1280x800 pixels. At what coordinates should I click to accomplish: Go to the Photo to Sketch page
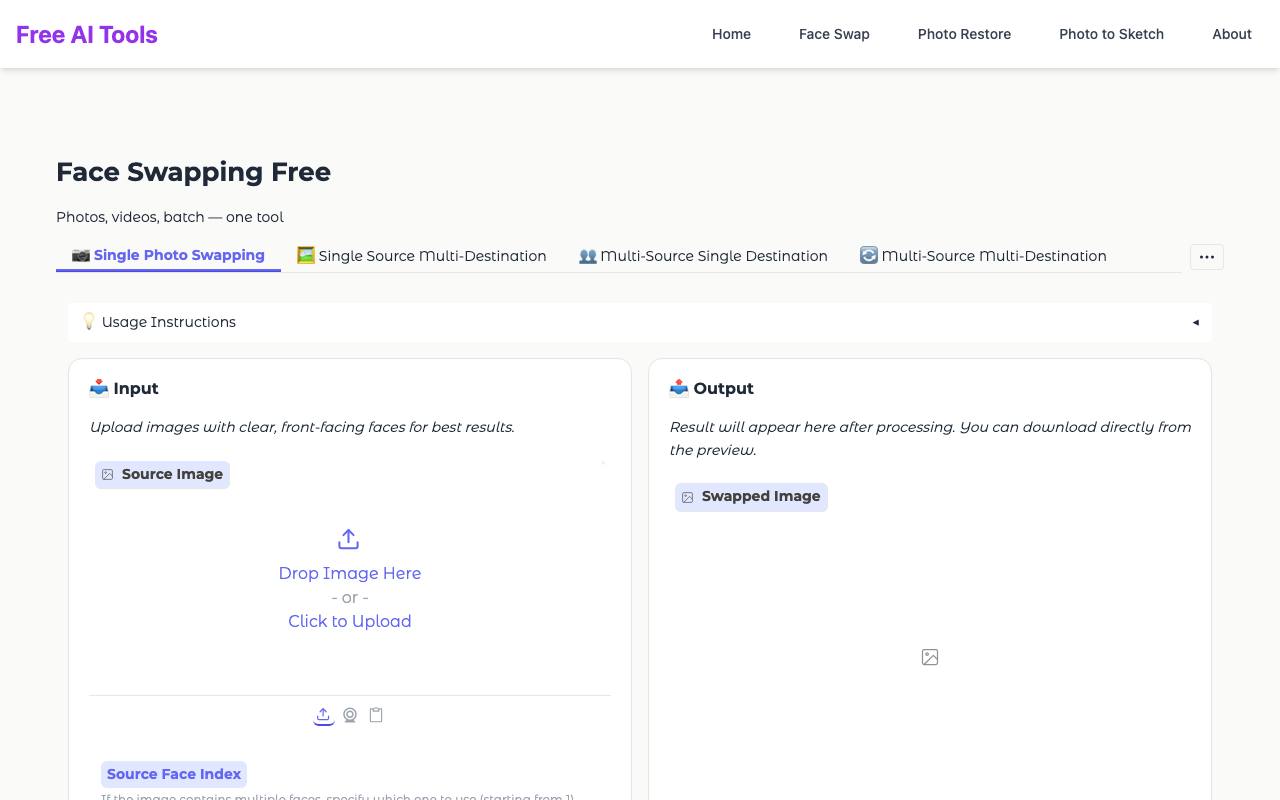pyautogui.click(x=1111, y=34)
